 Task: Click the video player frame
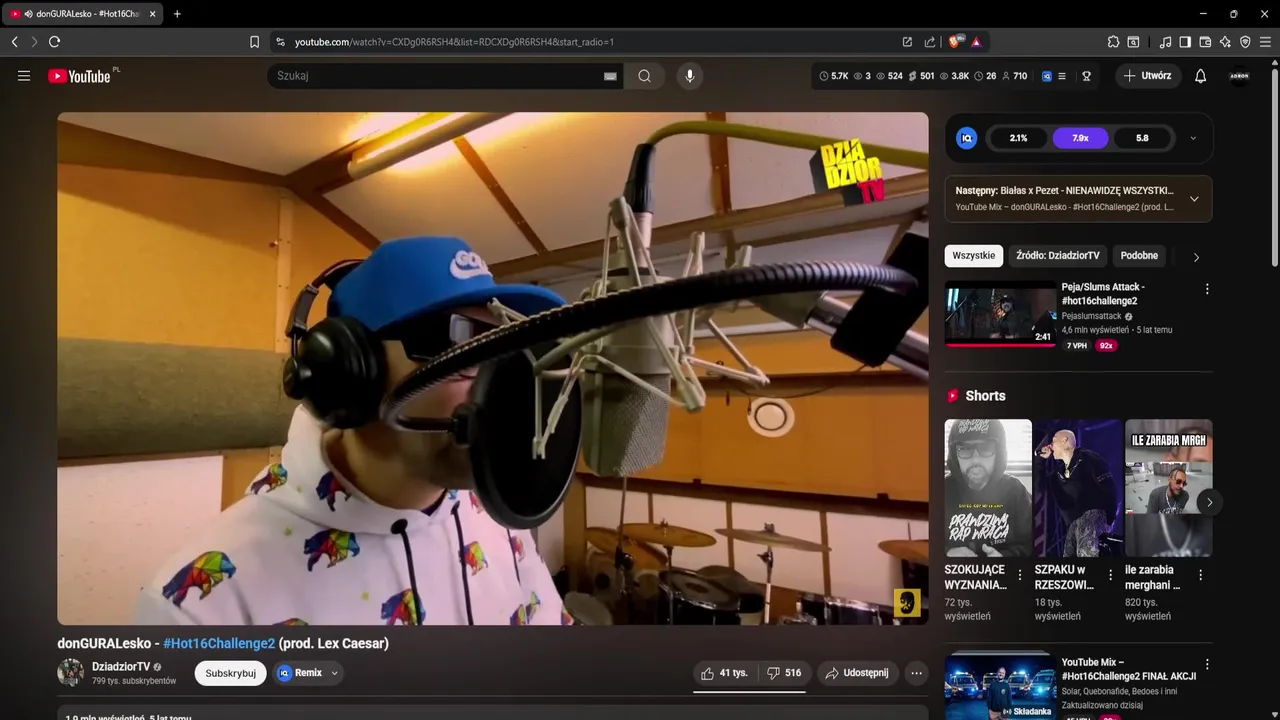(x=493, y=368)
